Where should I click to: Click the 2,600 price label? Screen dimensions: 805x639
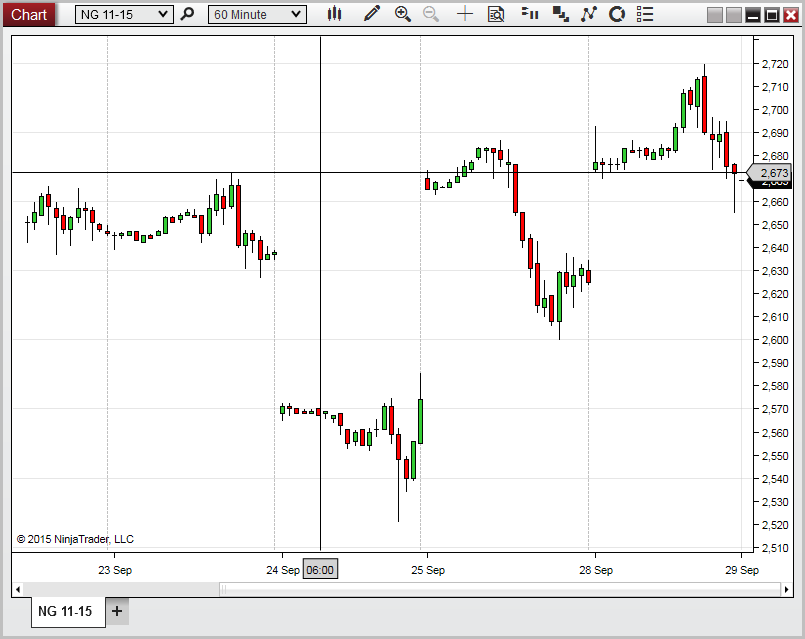pos(775,340)
